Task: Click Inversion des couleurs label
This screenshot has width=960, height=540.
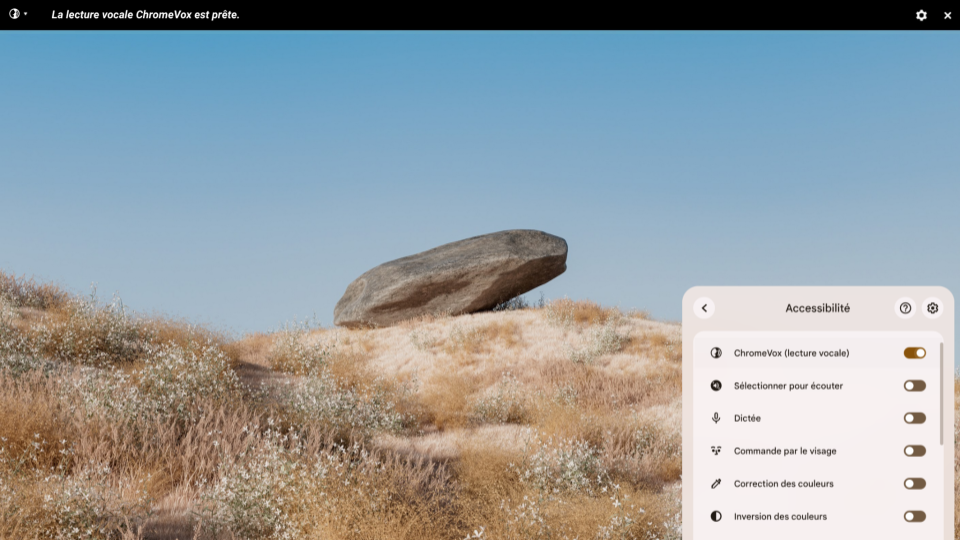Action: (x=780, y=516)
